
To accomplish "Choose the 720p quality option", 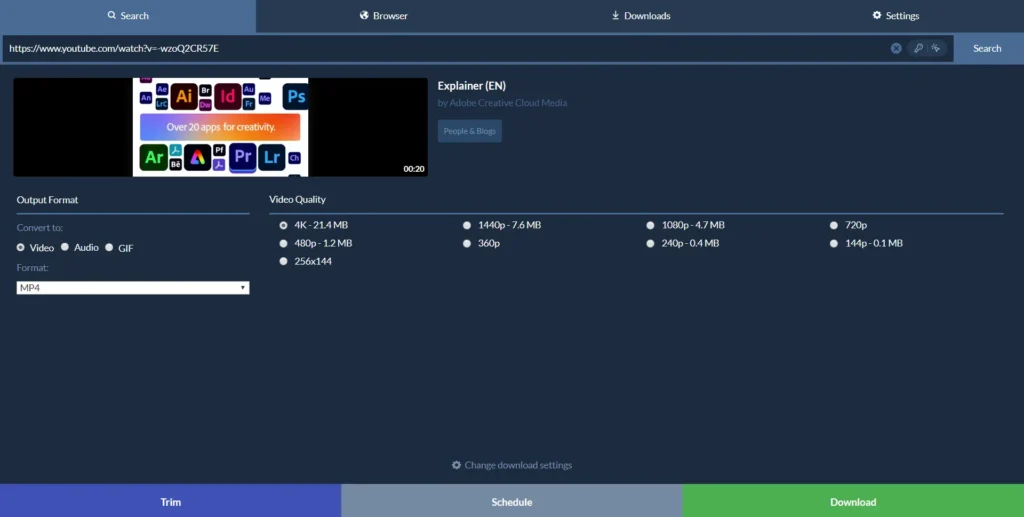I will (834, 225).
